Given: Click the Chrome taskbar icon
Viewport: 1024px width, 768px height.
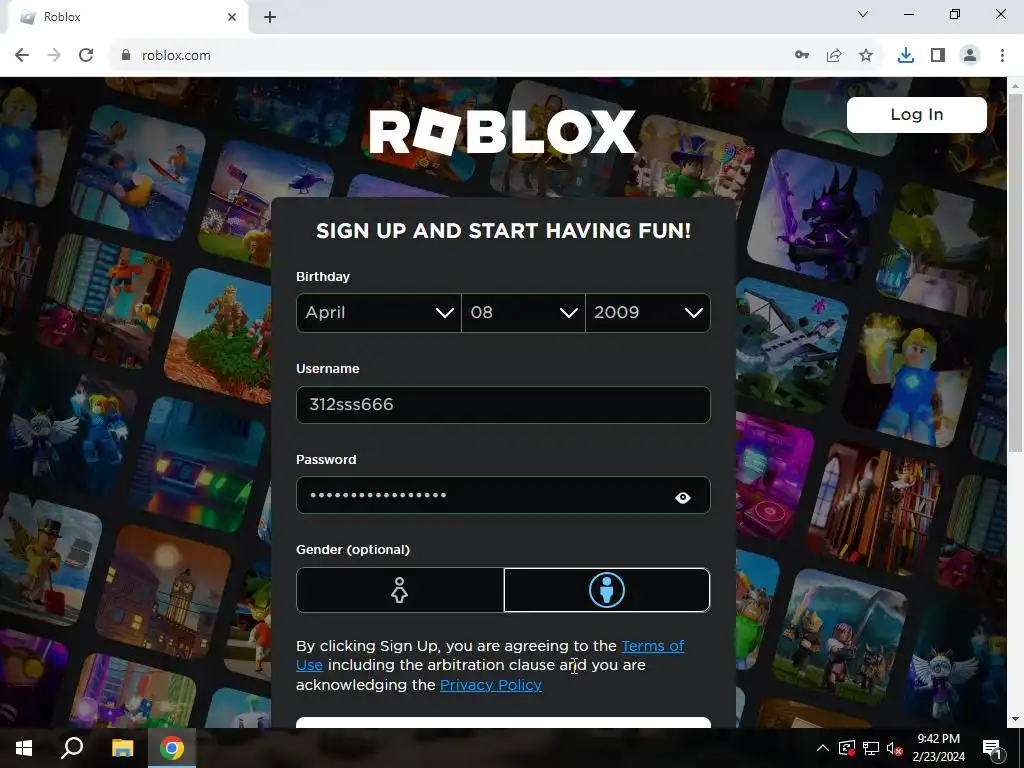Looking at the screenshot, I should click(x=172, y=748).
